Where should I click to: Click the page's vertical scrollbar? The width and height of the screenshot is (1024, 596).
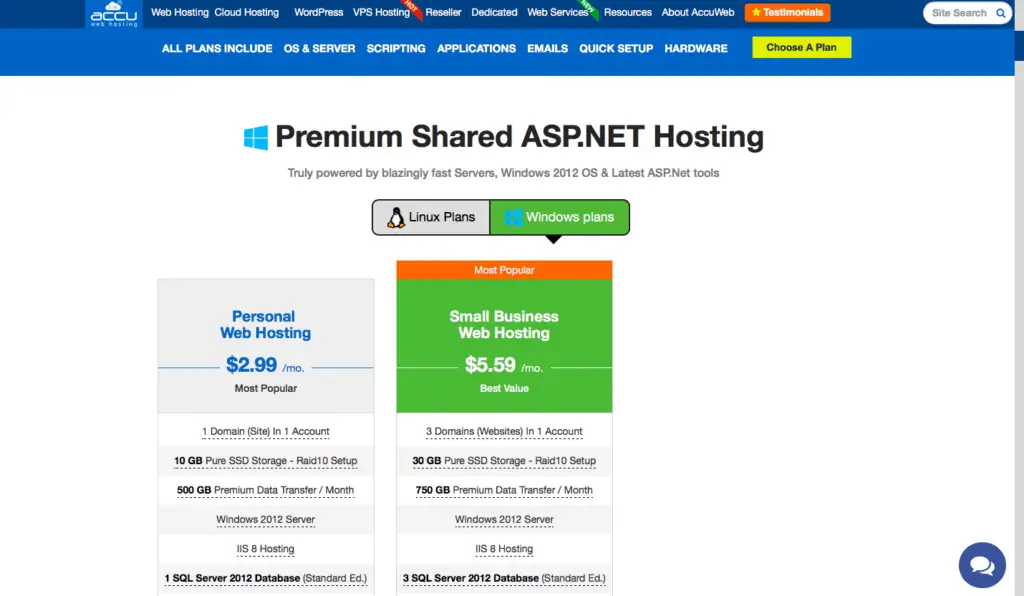(x=1019, y=298)
